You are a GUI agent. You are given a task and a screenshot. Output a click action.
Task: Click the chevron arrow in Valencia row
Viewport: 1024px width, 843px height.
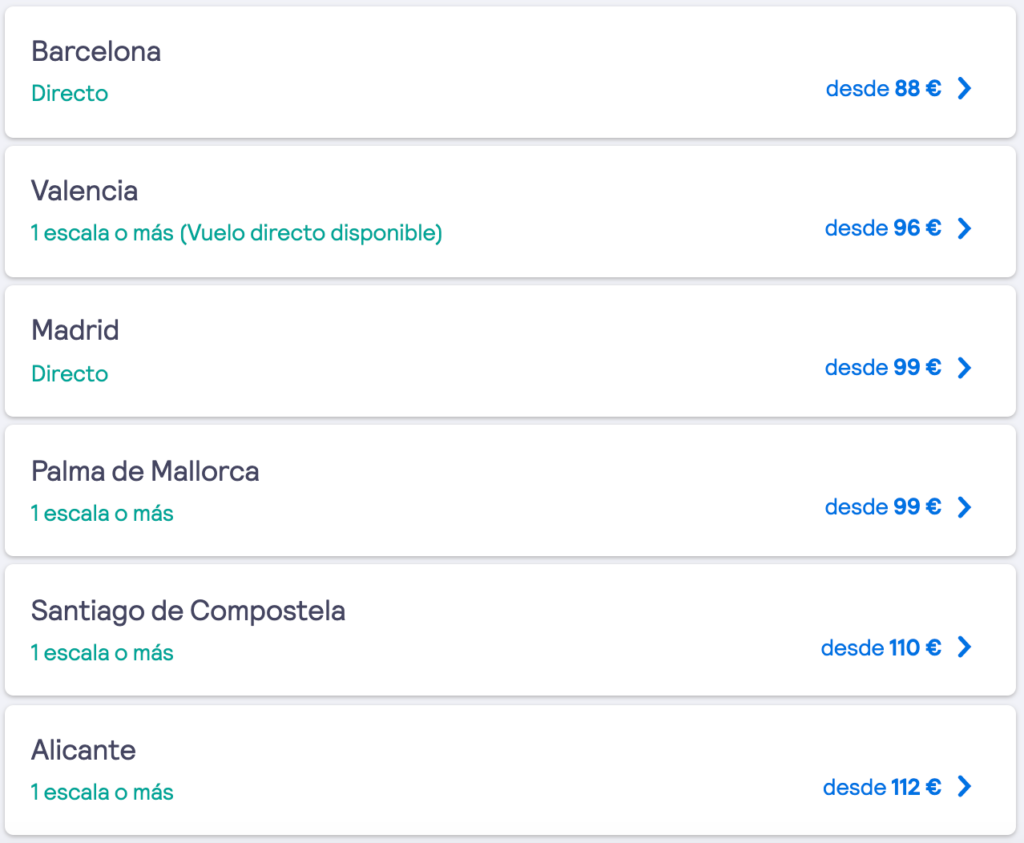[x=965, y=228]
